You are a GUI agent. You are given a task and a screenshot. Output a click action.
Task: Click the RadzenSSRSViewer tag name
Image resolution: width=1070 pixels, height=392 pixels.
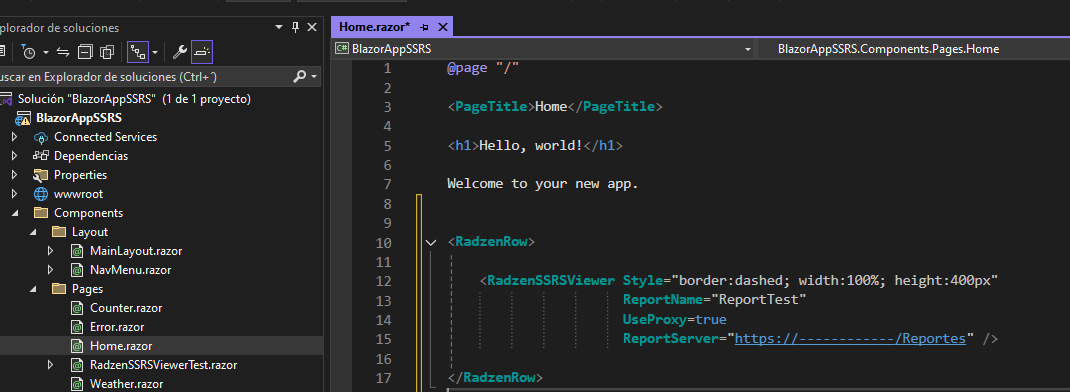click(x=551, y=281)
